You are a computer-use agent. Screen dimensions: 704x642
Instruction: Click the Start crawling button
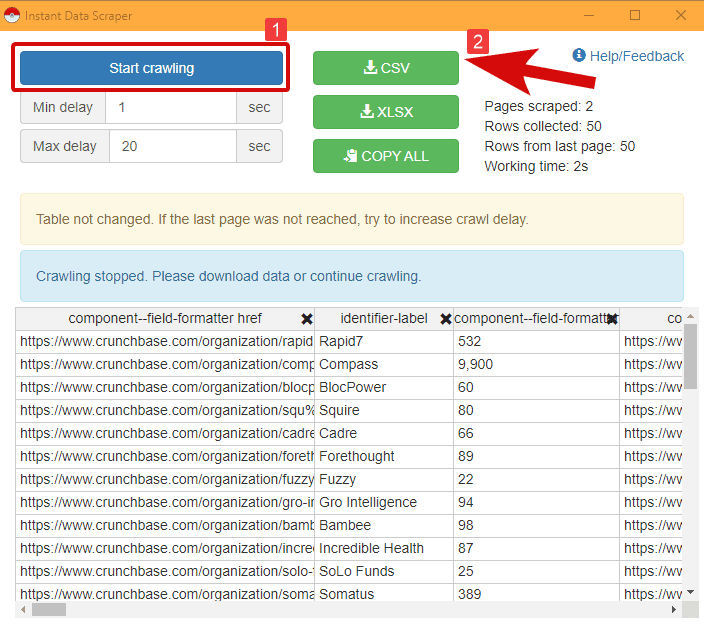click(x=151, y=68)
